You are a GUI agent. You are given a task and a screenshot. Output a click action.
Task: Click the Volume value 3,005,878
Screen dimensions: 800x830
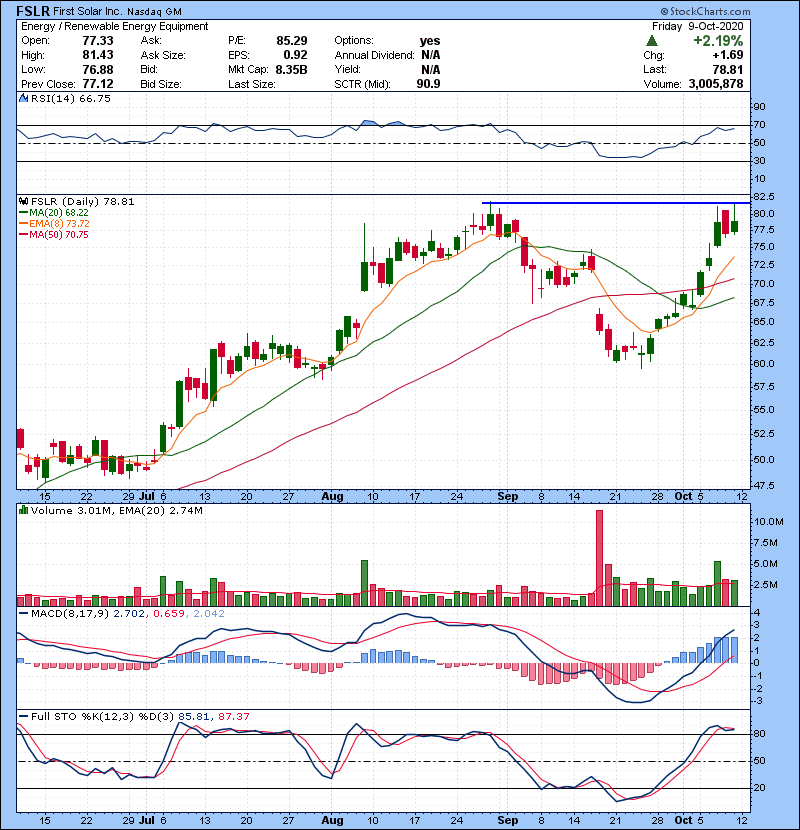pos(716,84)
